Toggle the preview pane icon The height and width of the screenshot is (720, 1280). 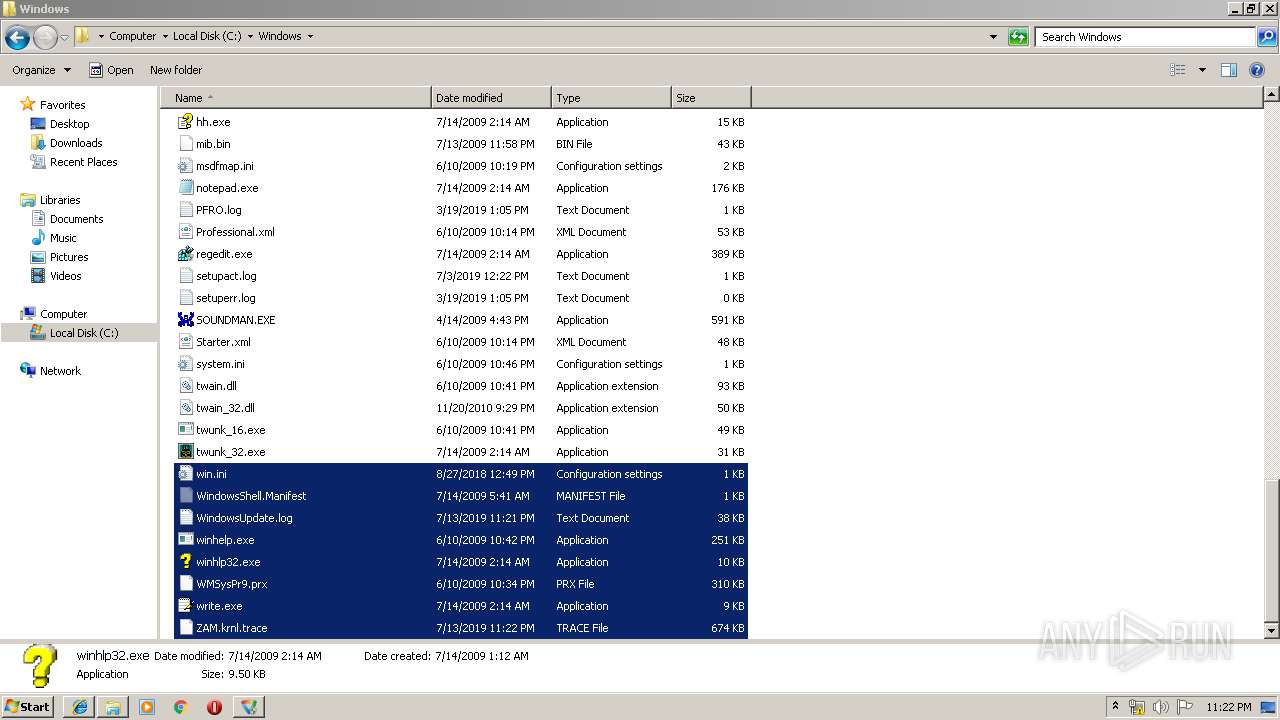coord(1229,70)
